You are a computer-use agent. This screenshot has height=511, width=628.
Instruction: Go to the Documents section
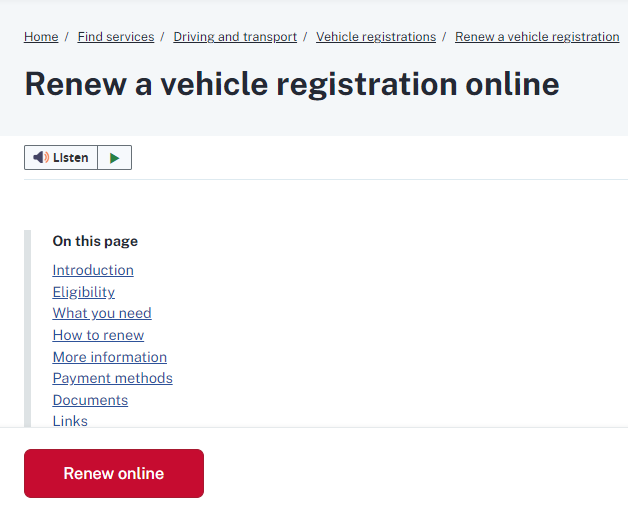coord(90,400)
